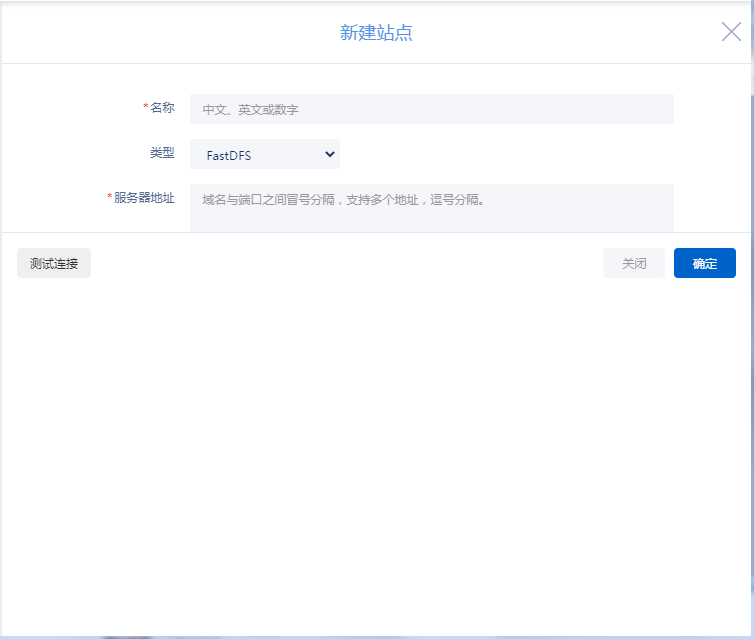Focus the 服务器地址 server address textarea
The height and width of the screenshot is (639, 754).
pos(431,207)
